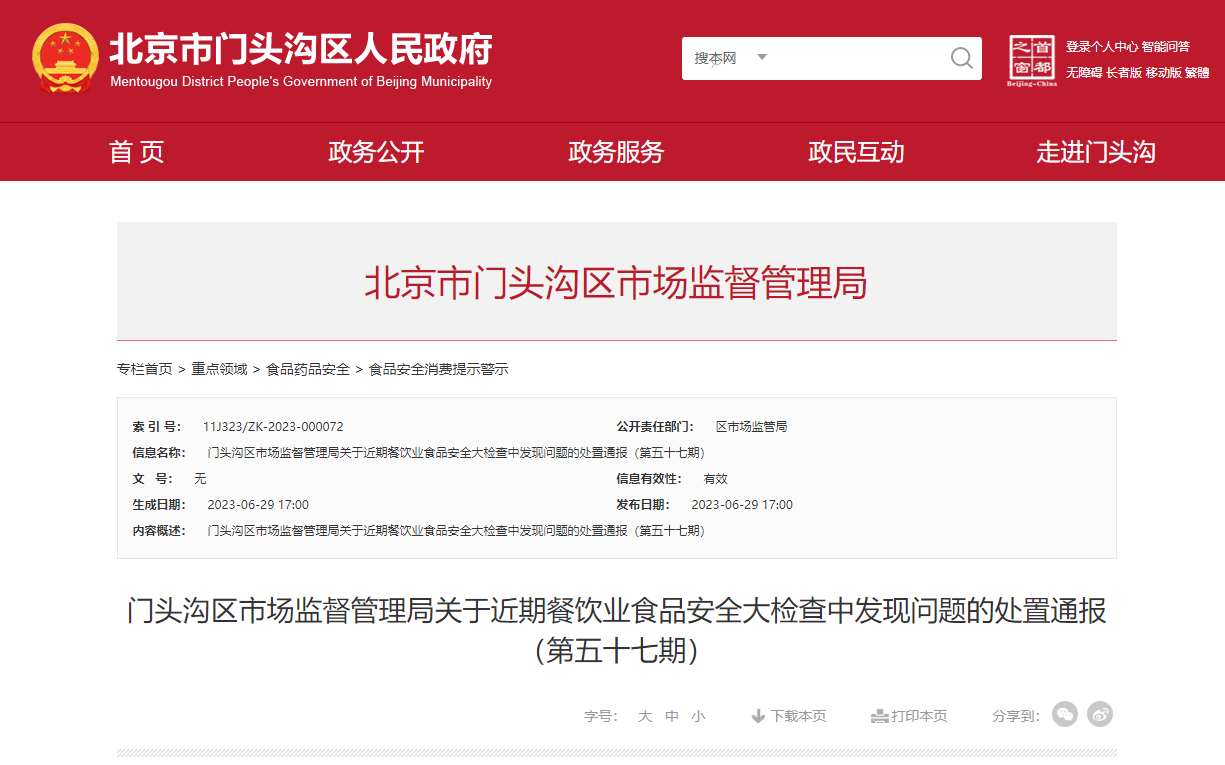The width and height of the screenshot is (1225, 765).
Task: Click the national emblem logo
Action: click(x=65, y=59)
